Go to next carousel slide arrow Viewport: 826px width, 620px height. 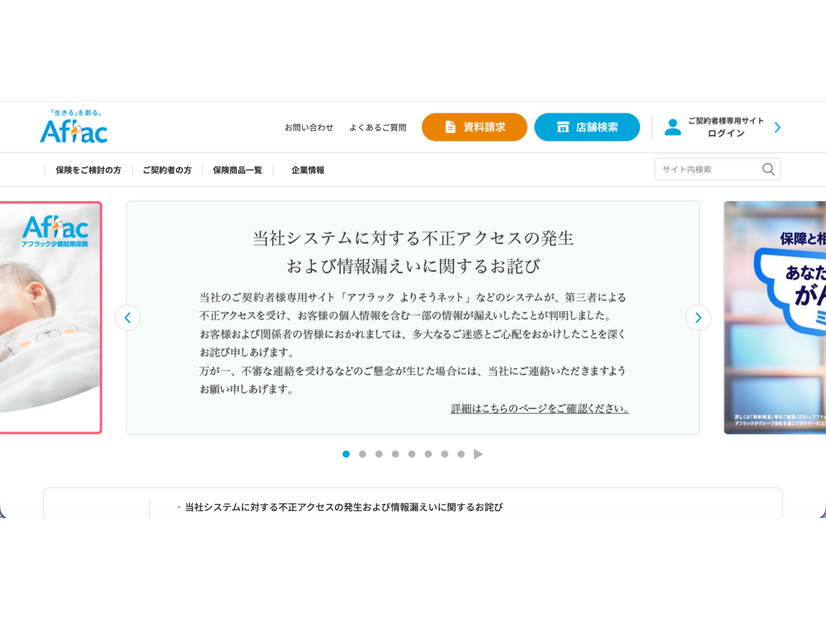(x=698, y=318)
